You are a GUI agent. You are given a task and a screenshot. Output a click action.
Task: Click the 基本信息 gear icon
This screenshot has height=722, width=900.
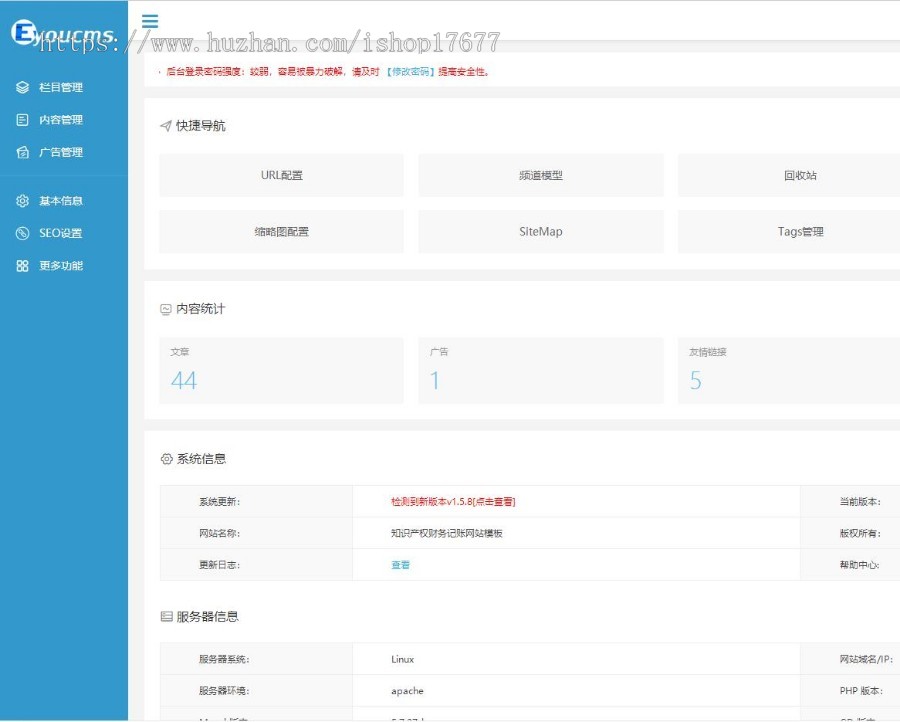click(22, 201)
